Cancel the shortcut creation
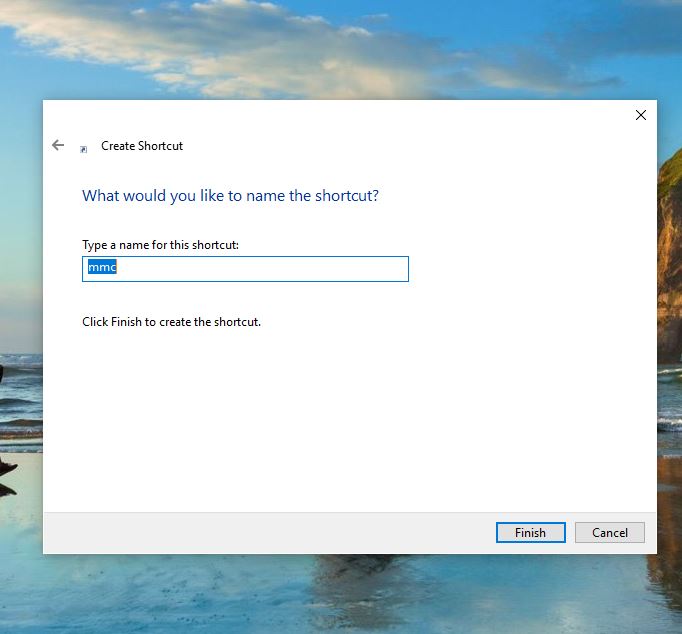682x634 pixels. click(609, 532)
